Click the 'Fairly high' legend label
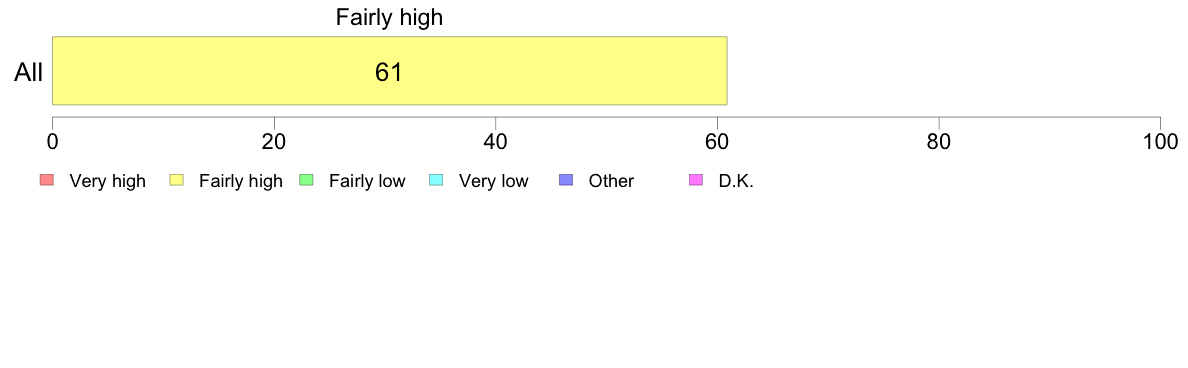This screenshot has width=1188, height=368. click(241, 181)
